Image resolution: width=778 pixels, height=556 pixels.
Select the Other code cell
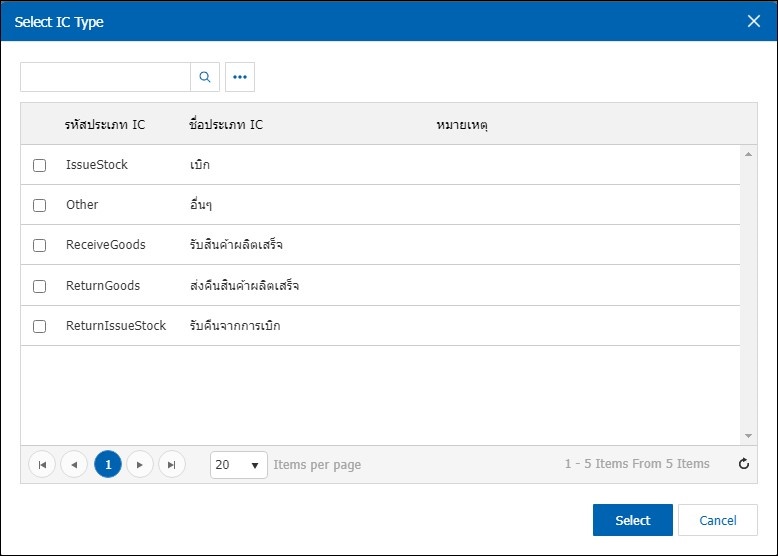(x=82, y=205)
